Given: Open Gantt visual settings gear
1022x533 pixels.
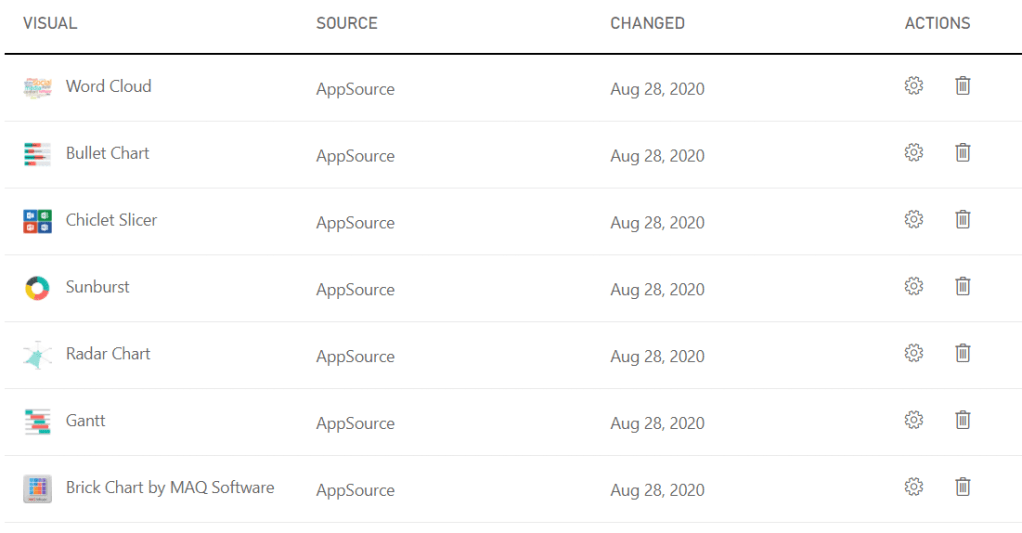Looking at the screenshot, I should (x=913, y=420).
